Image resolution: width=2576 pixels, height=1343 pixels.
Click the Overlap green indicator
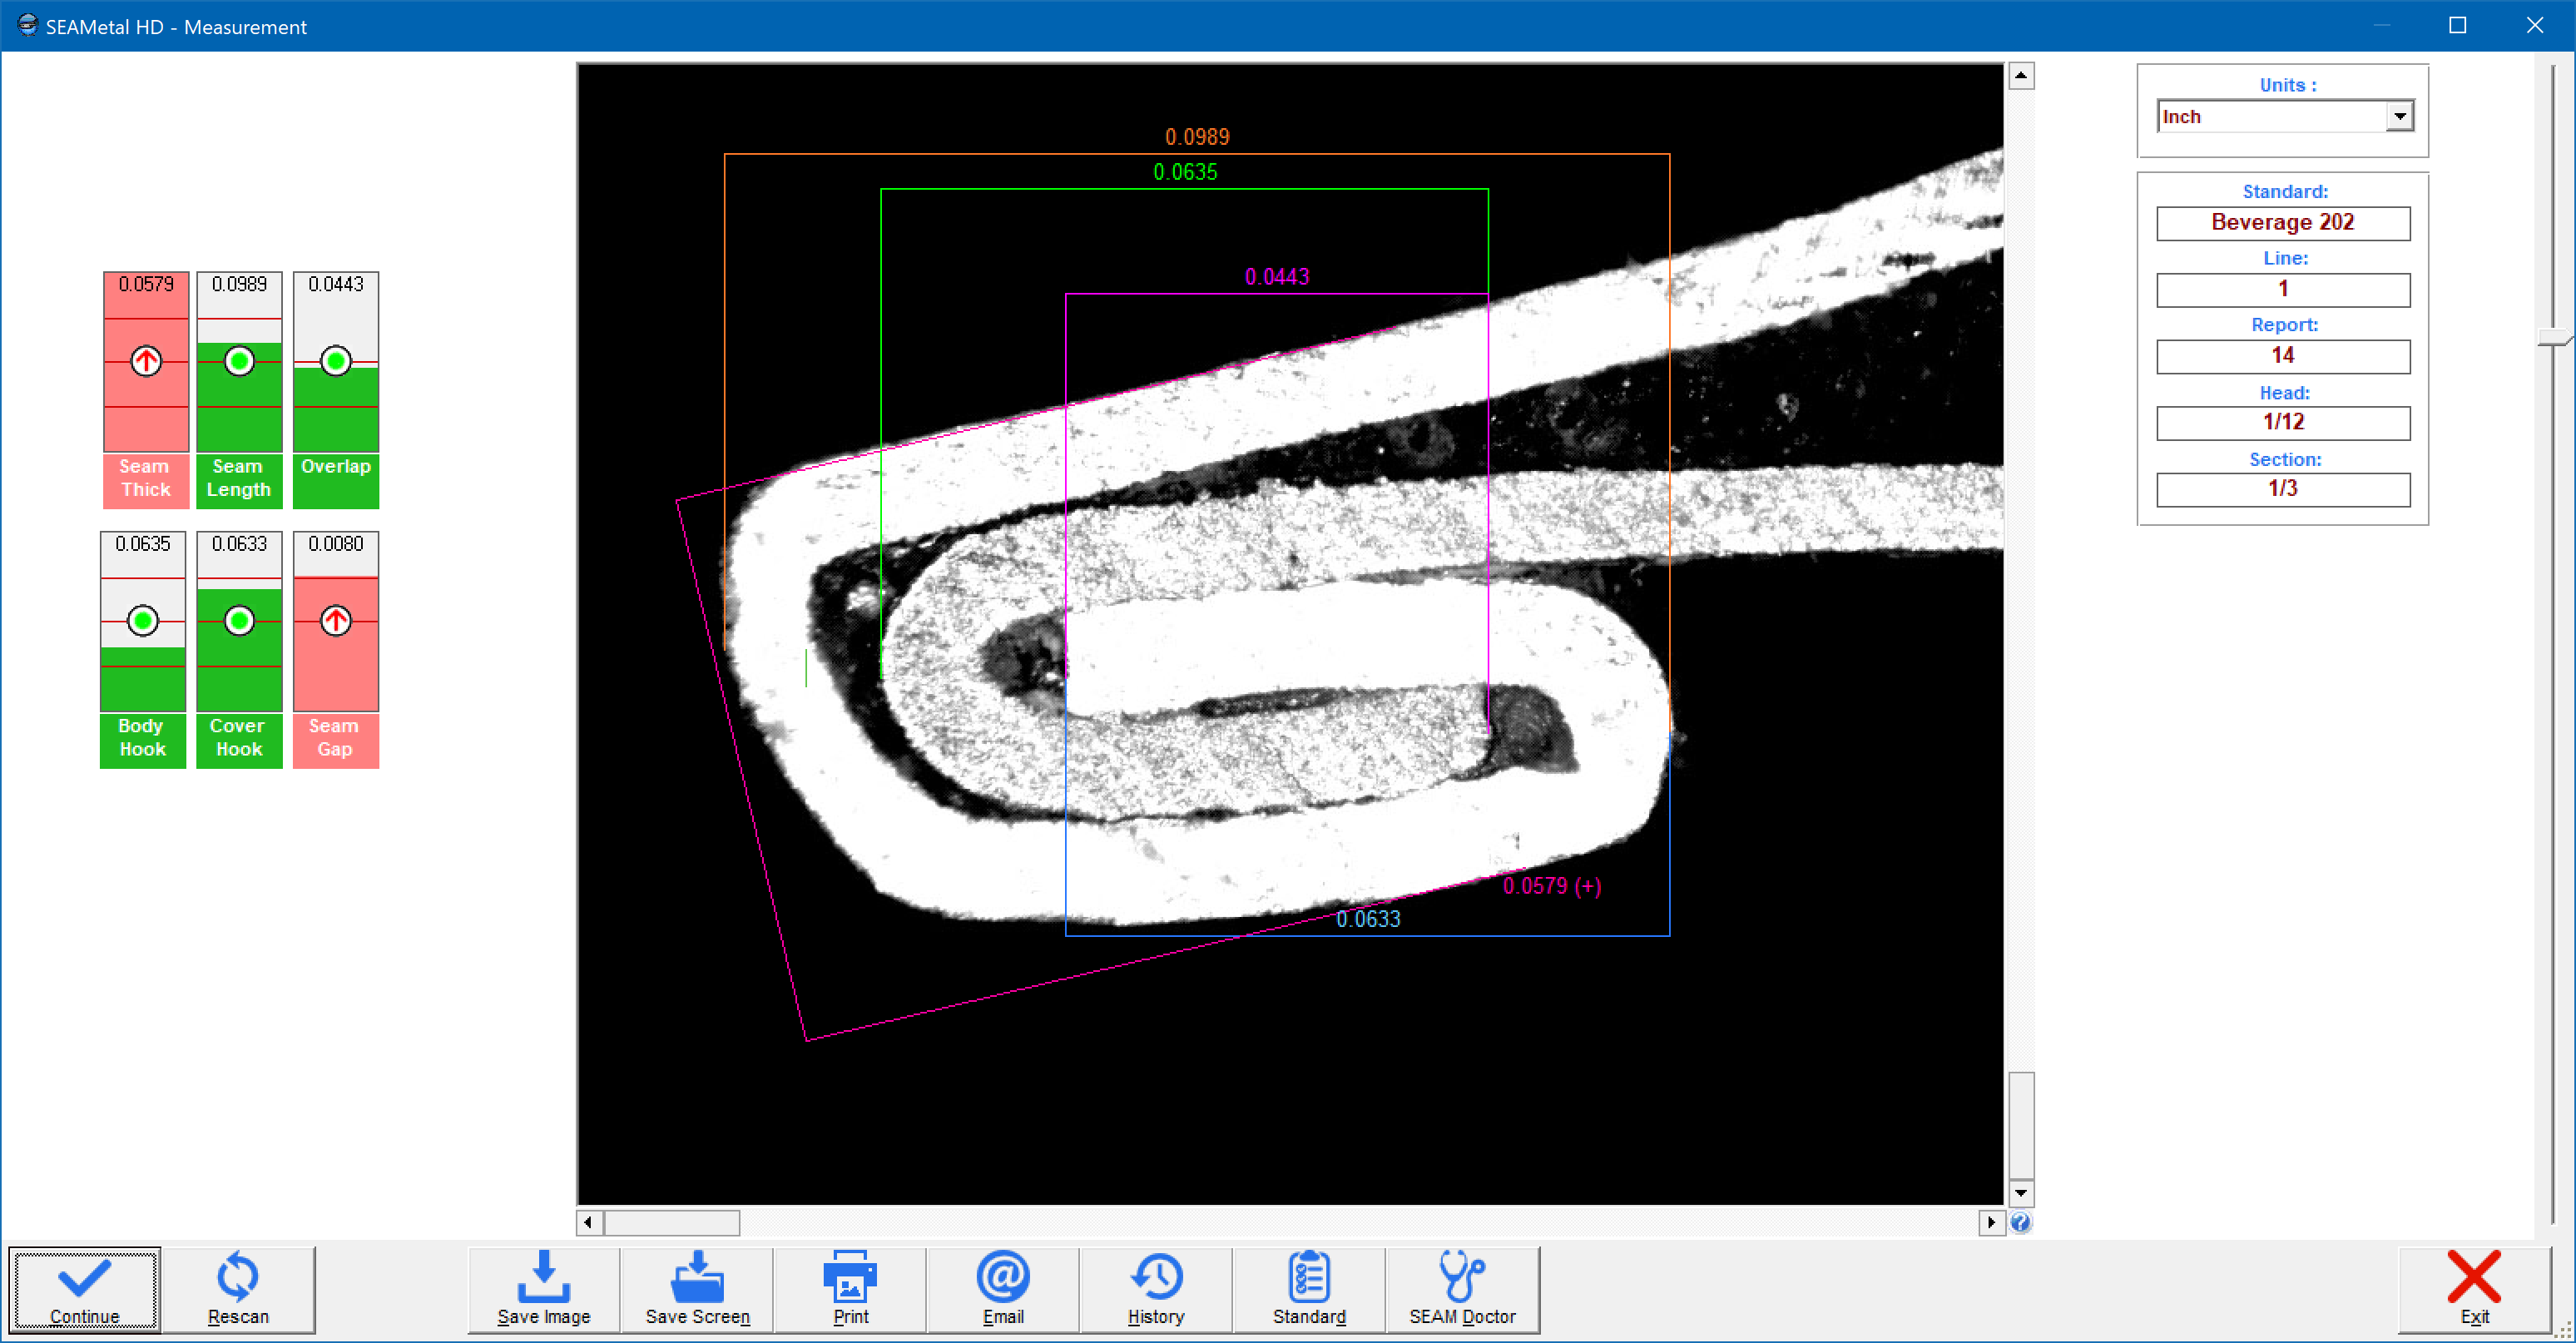tap(336, 361)
